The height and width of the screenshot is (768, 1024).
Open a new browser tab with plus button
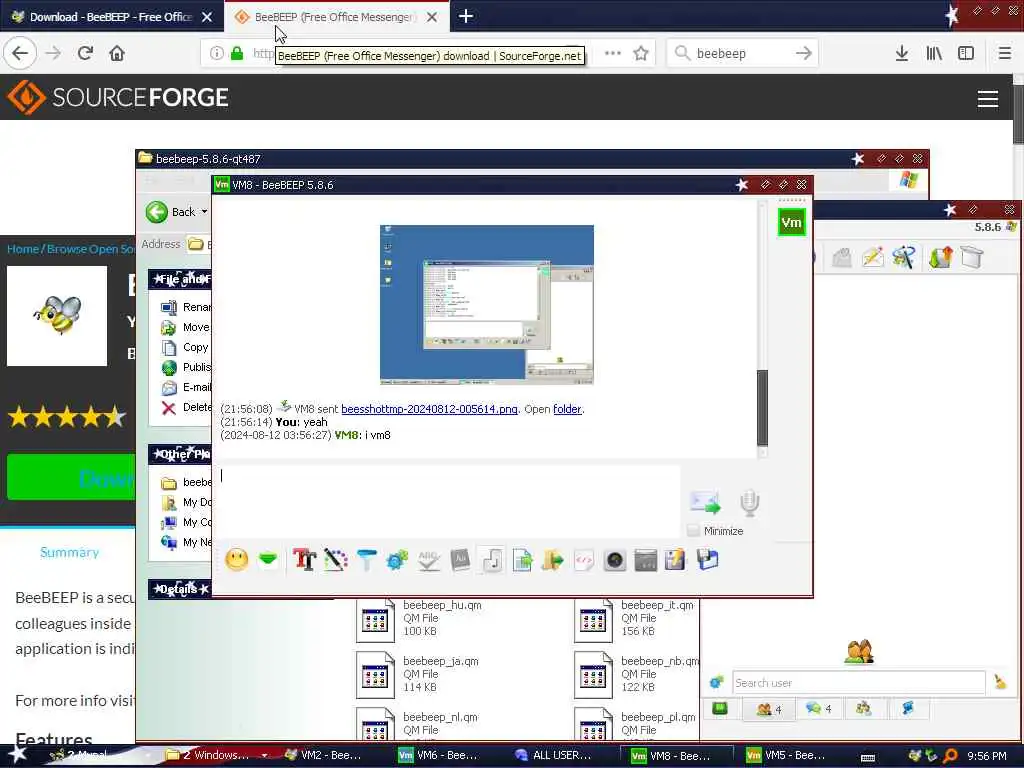click(x=466, y=16)
